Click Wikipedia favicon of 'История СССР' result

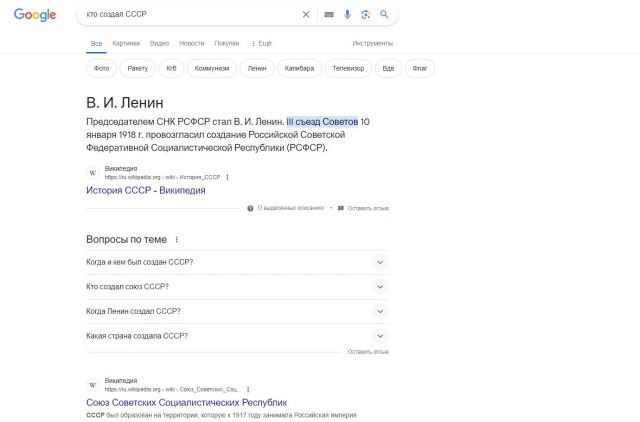93,173
